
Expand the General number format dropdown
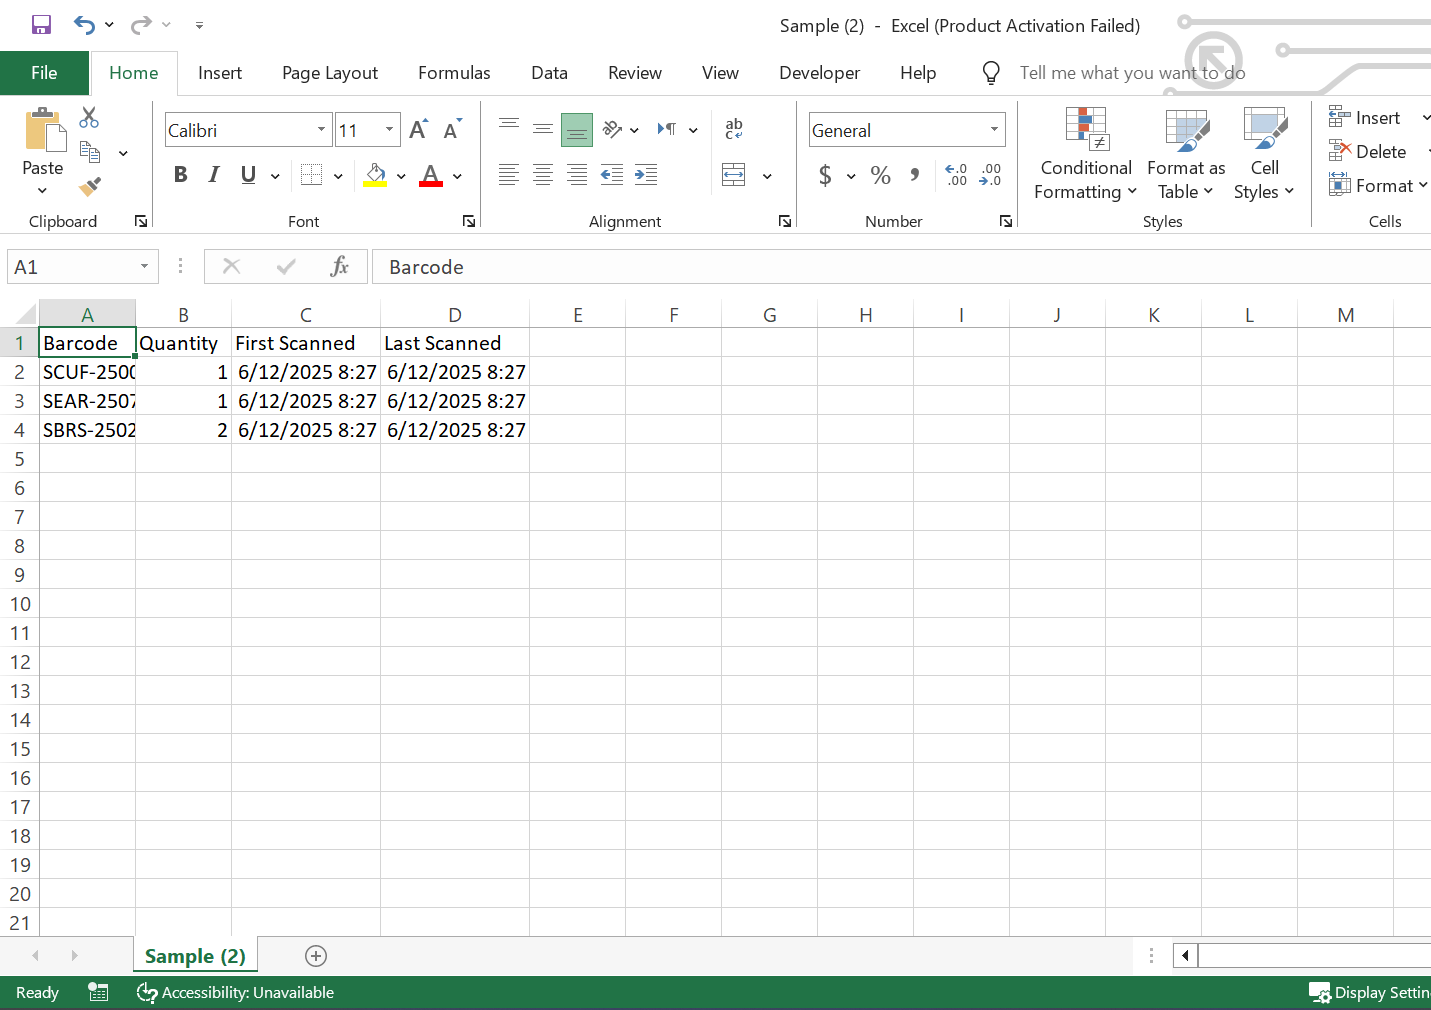pos(994,130)
